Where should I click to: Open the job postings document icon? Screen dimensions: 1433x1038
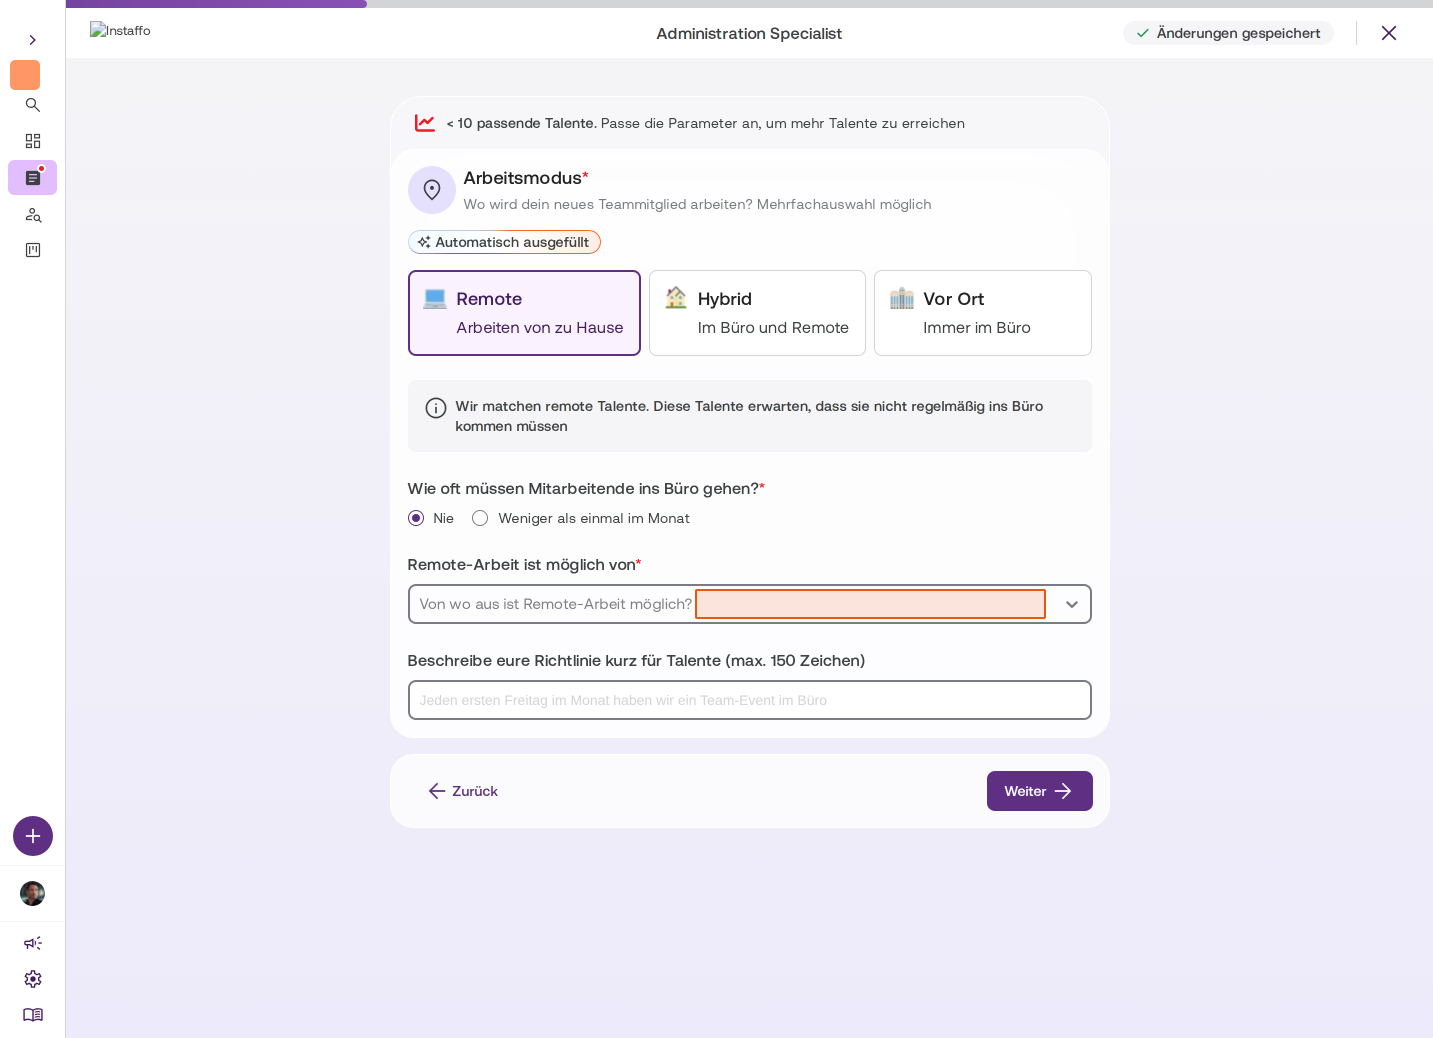[x=33, y=178]
